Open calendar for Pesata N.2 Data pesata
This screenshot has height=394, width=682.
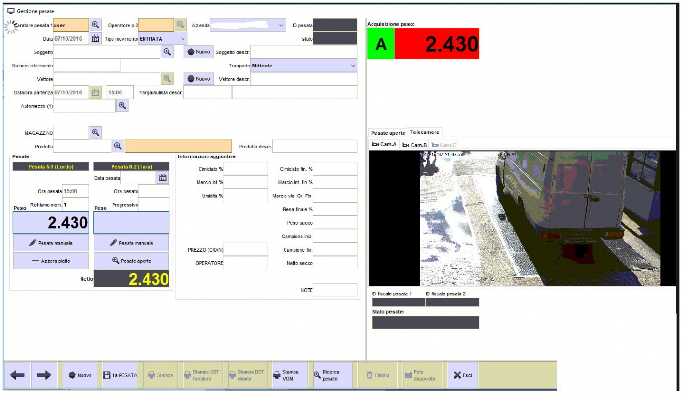pos(163,177)
